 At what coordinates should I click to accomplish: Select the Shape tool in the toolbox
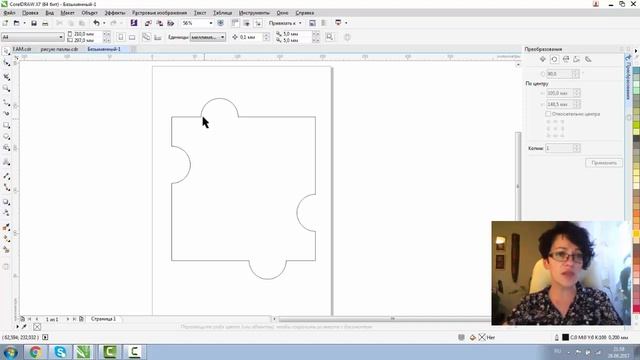point(7,62)
